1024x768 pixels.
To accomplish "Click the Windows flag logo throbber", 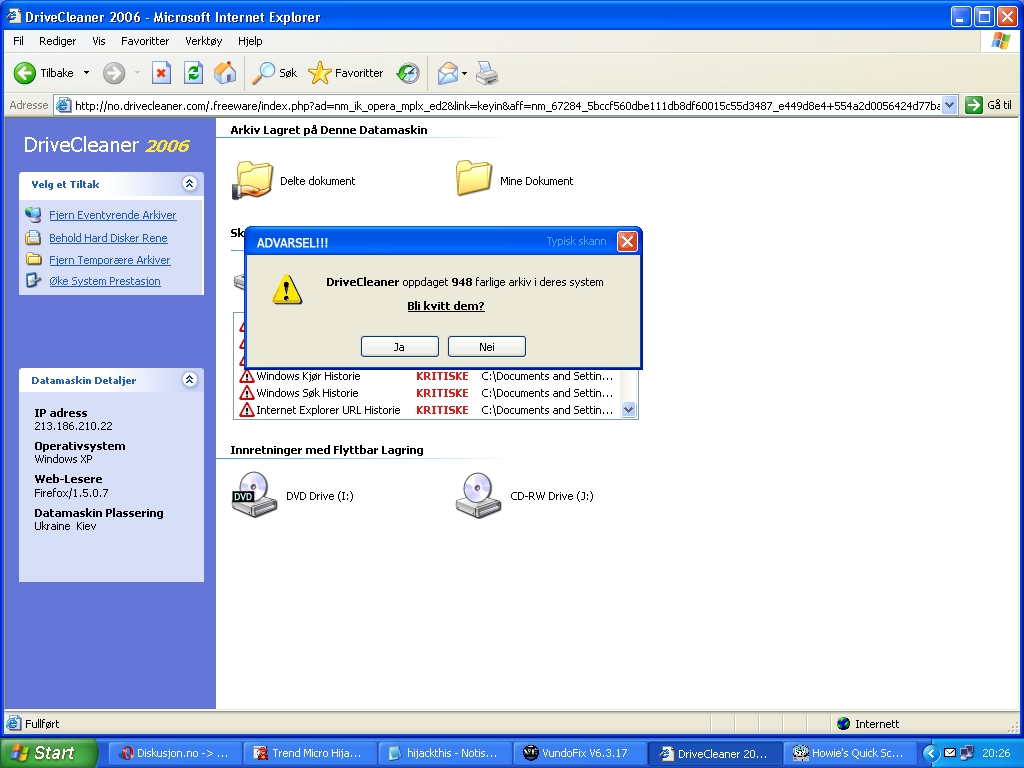I will (x=1000, y=40).
